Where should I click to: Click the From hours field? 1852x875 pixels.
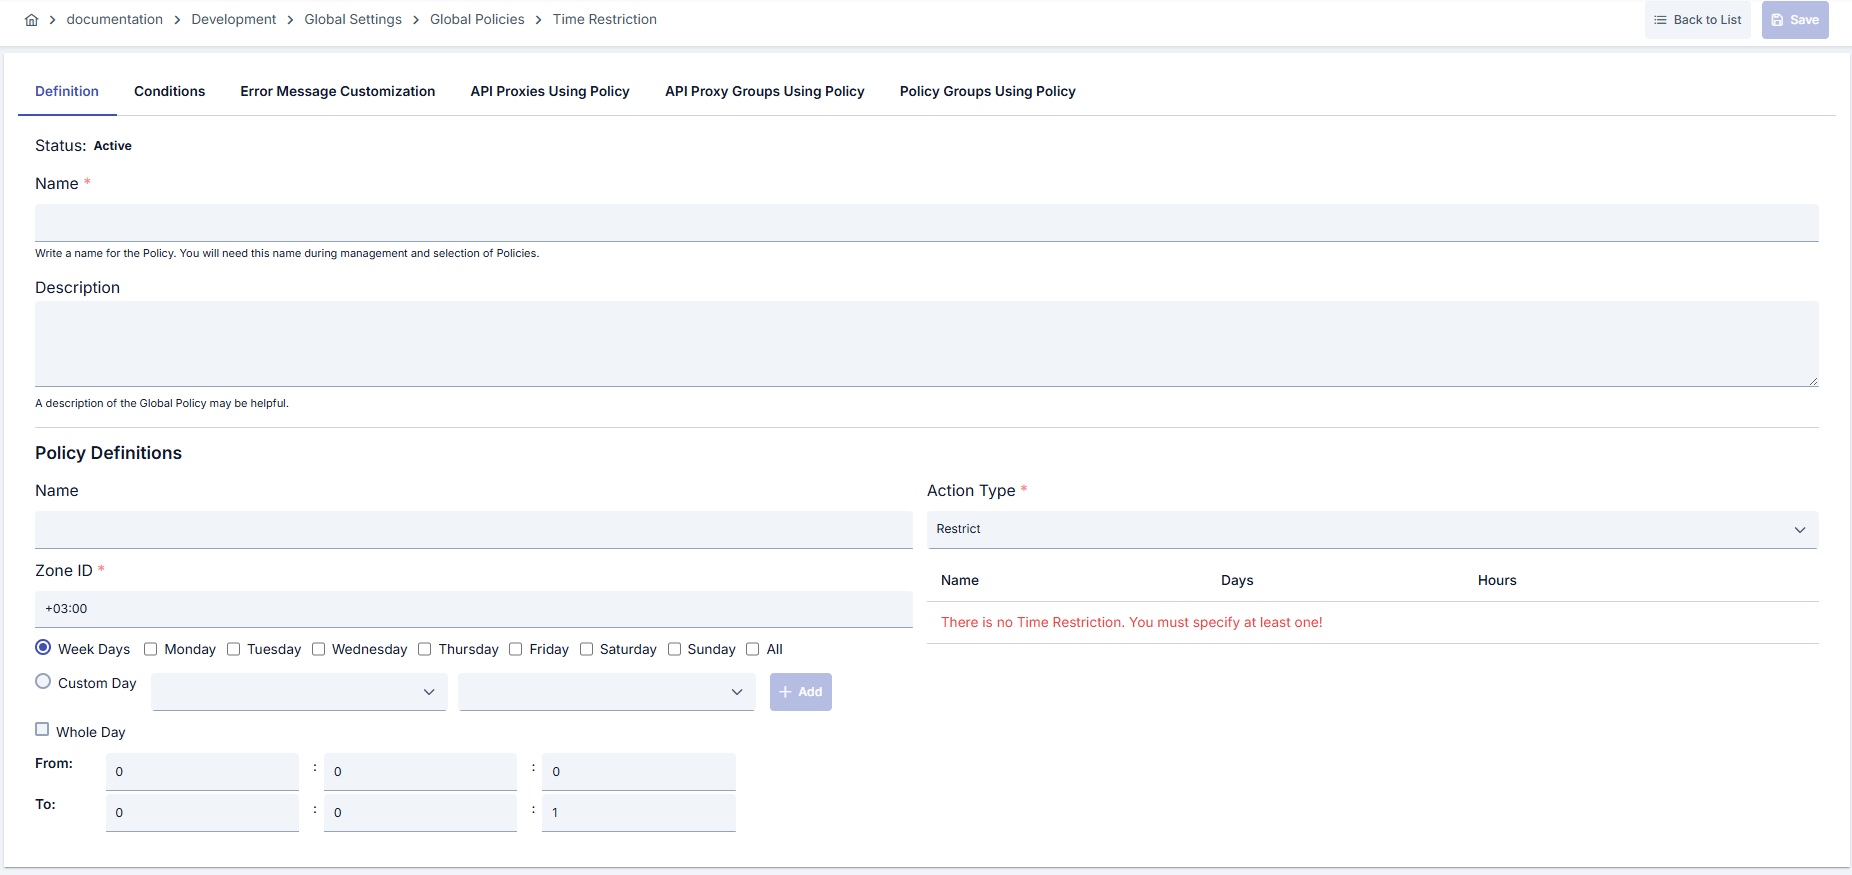pyautogui.click(x=202, y=772)
